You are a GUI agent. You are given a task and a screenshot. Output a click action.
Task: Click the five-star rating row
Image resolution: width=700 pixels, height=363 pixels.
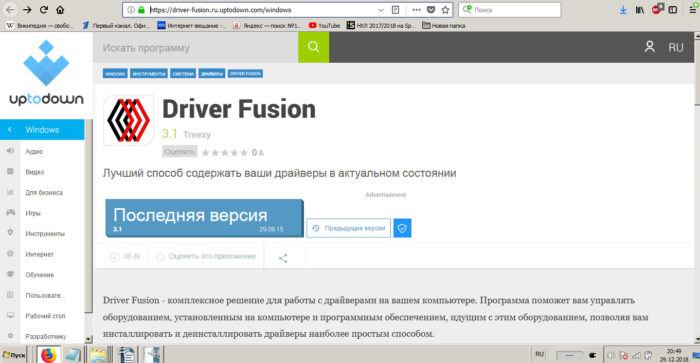[225, 153]
